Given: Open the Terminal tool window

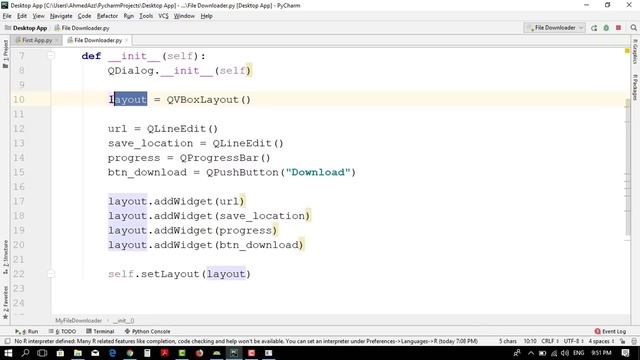Looking at the screenshot, I should tap(100, 331).
